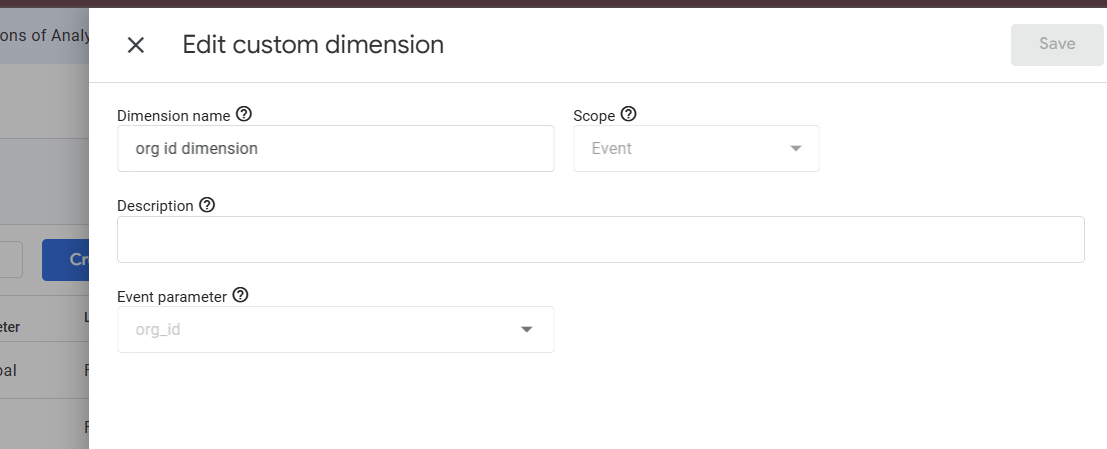Click the 'Dimension name' label text
Screen dimensions: 1107x449
[x=174, y=116]
